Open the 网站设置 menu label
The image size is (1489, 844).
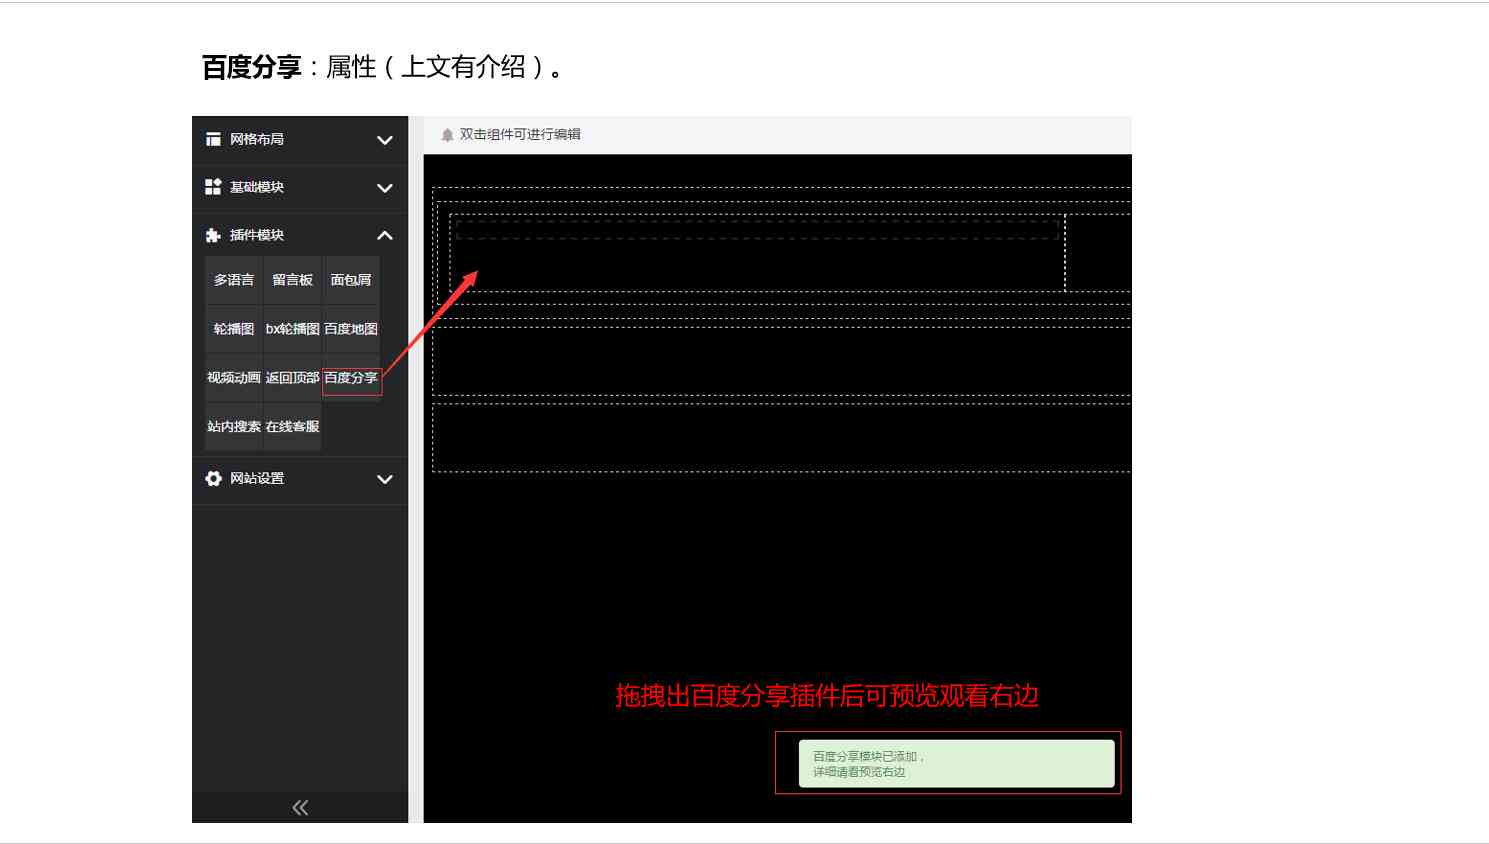point(257,479)
